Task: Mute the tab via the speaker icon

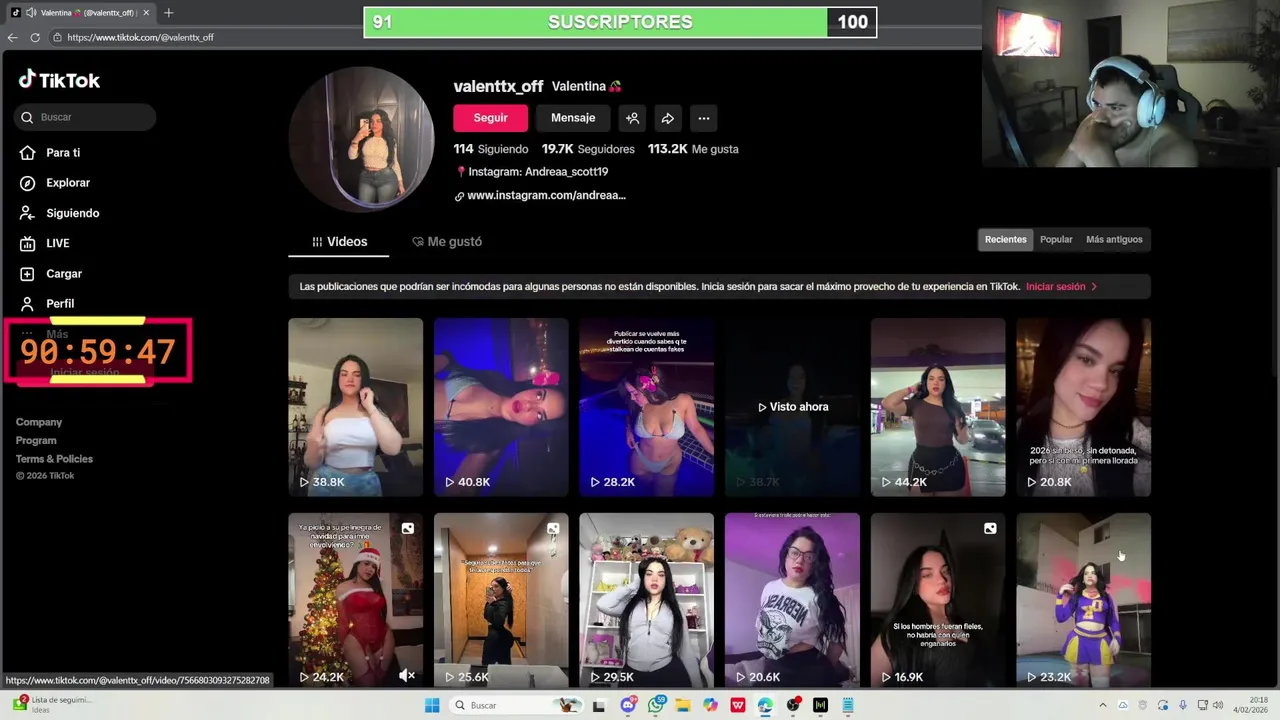Action: (30, 13)
